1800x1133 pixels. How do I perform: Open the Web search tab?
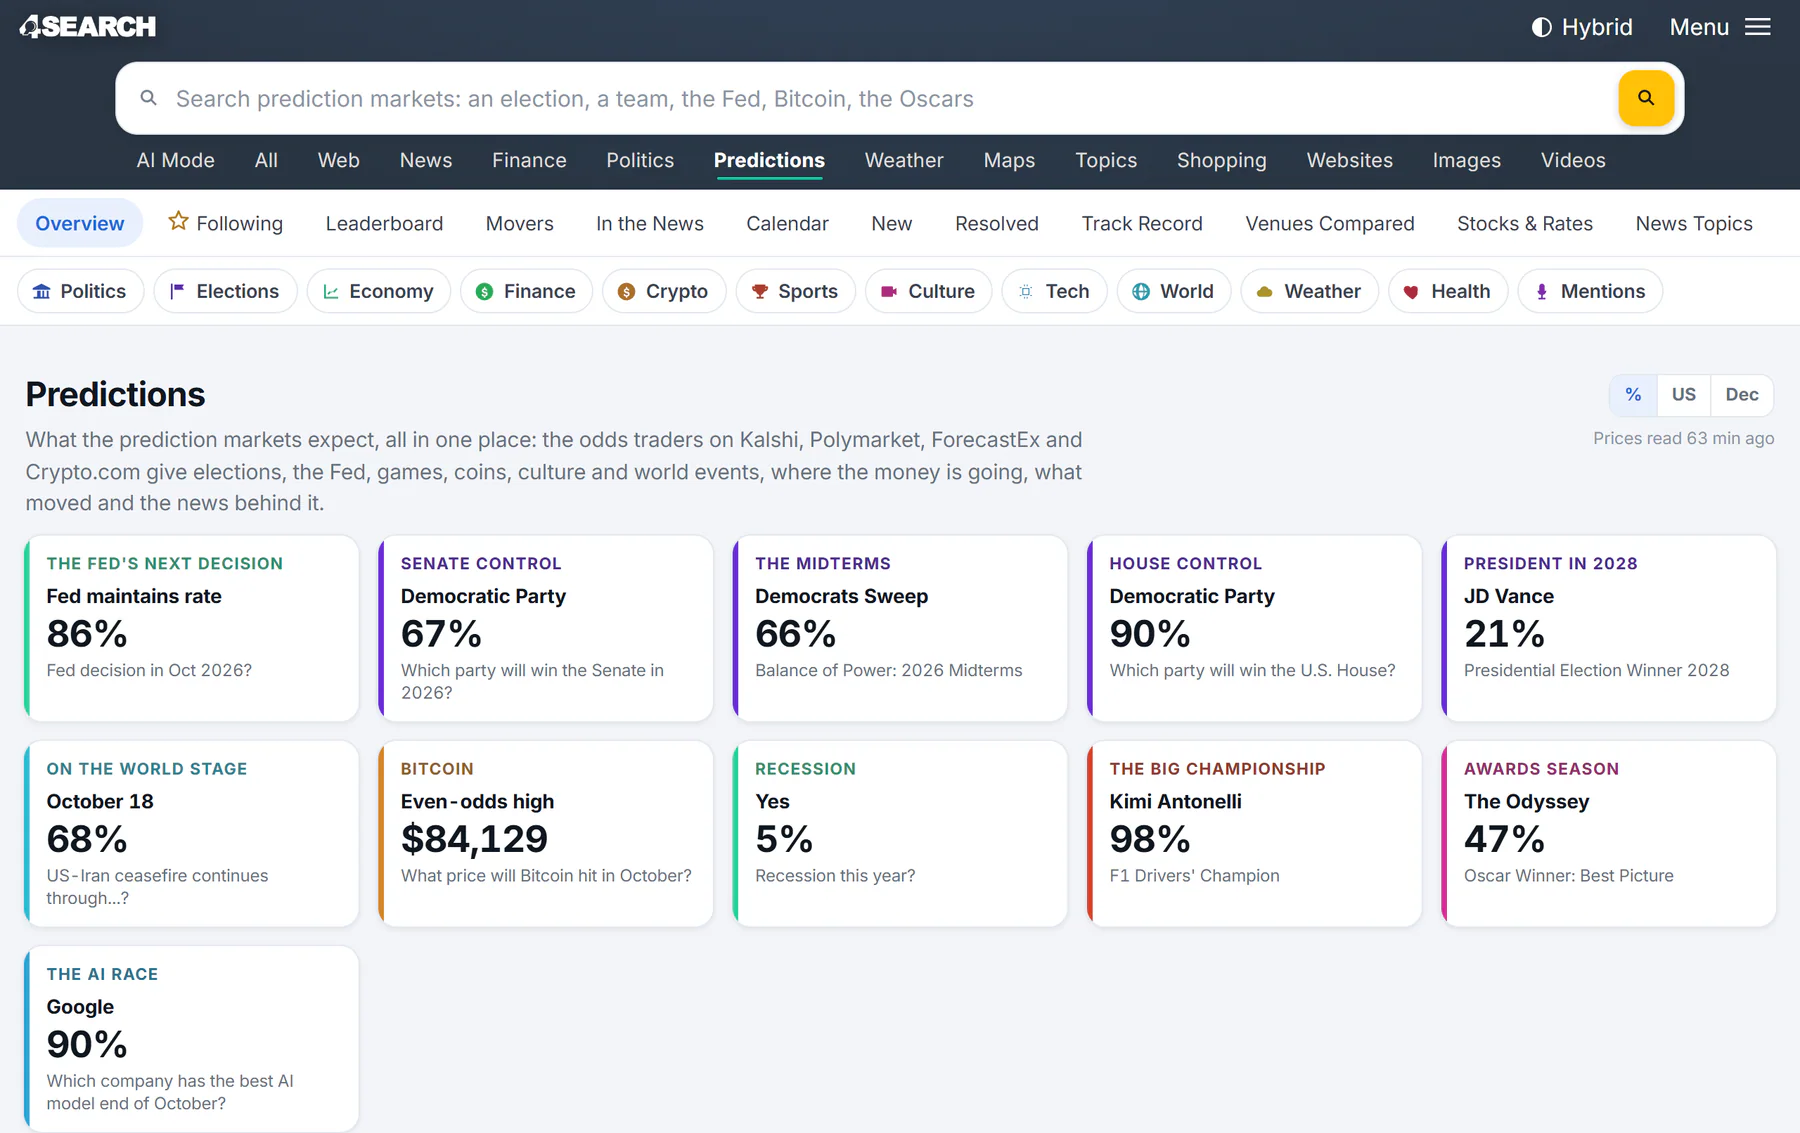tap(339, 160)
